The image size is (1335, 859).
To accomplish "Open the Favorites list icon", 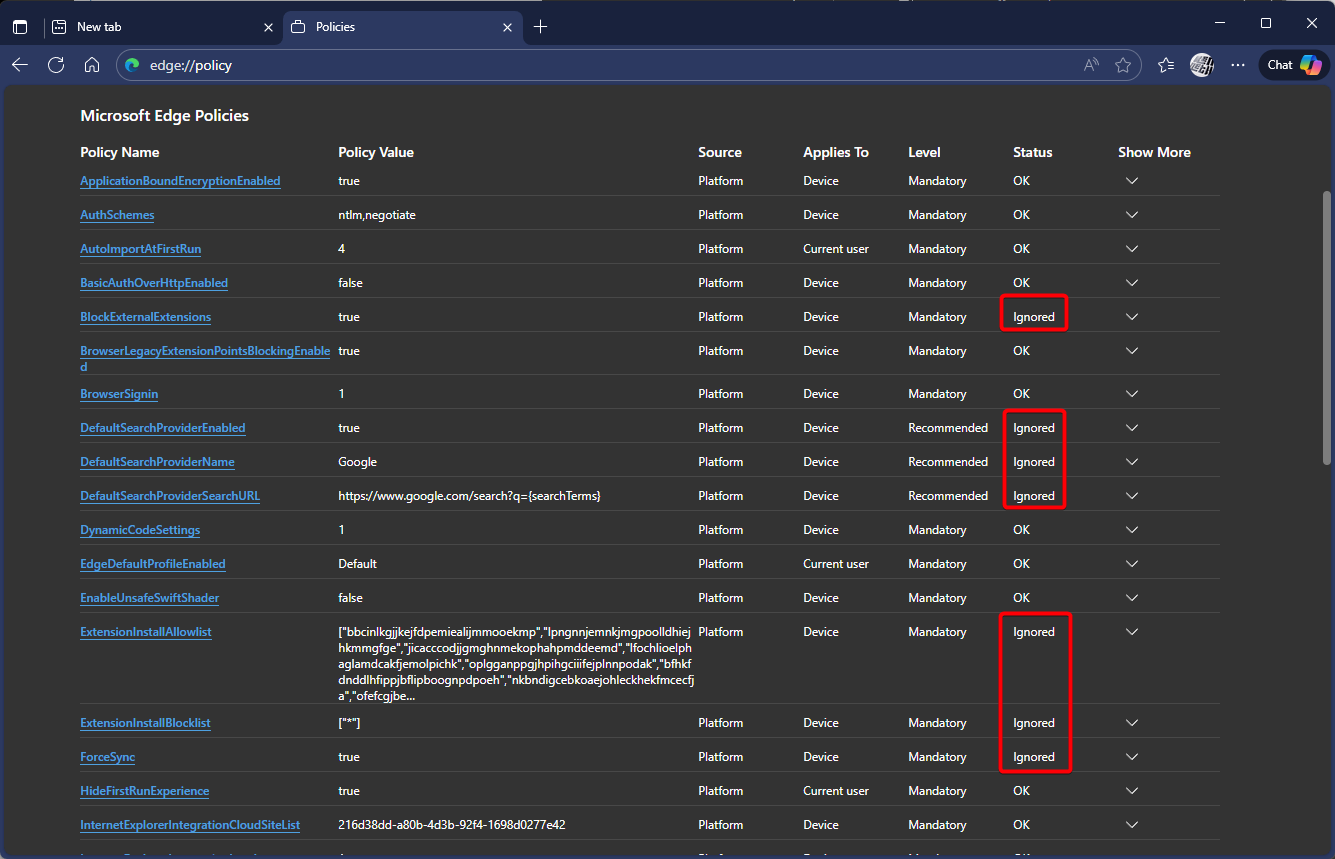I will click(1166, 65).
